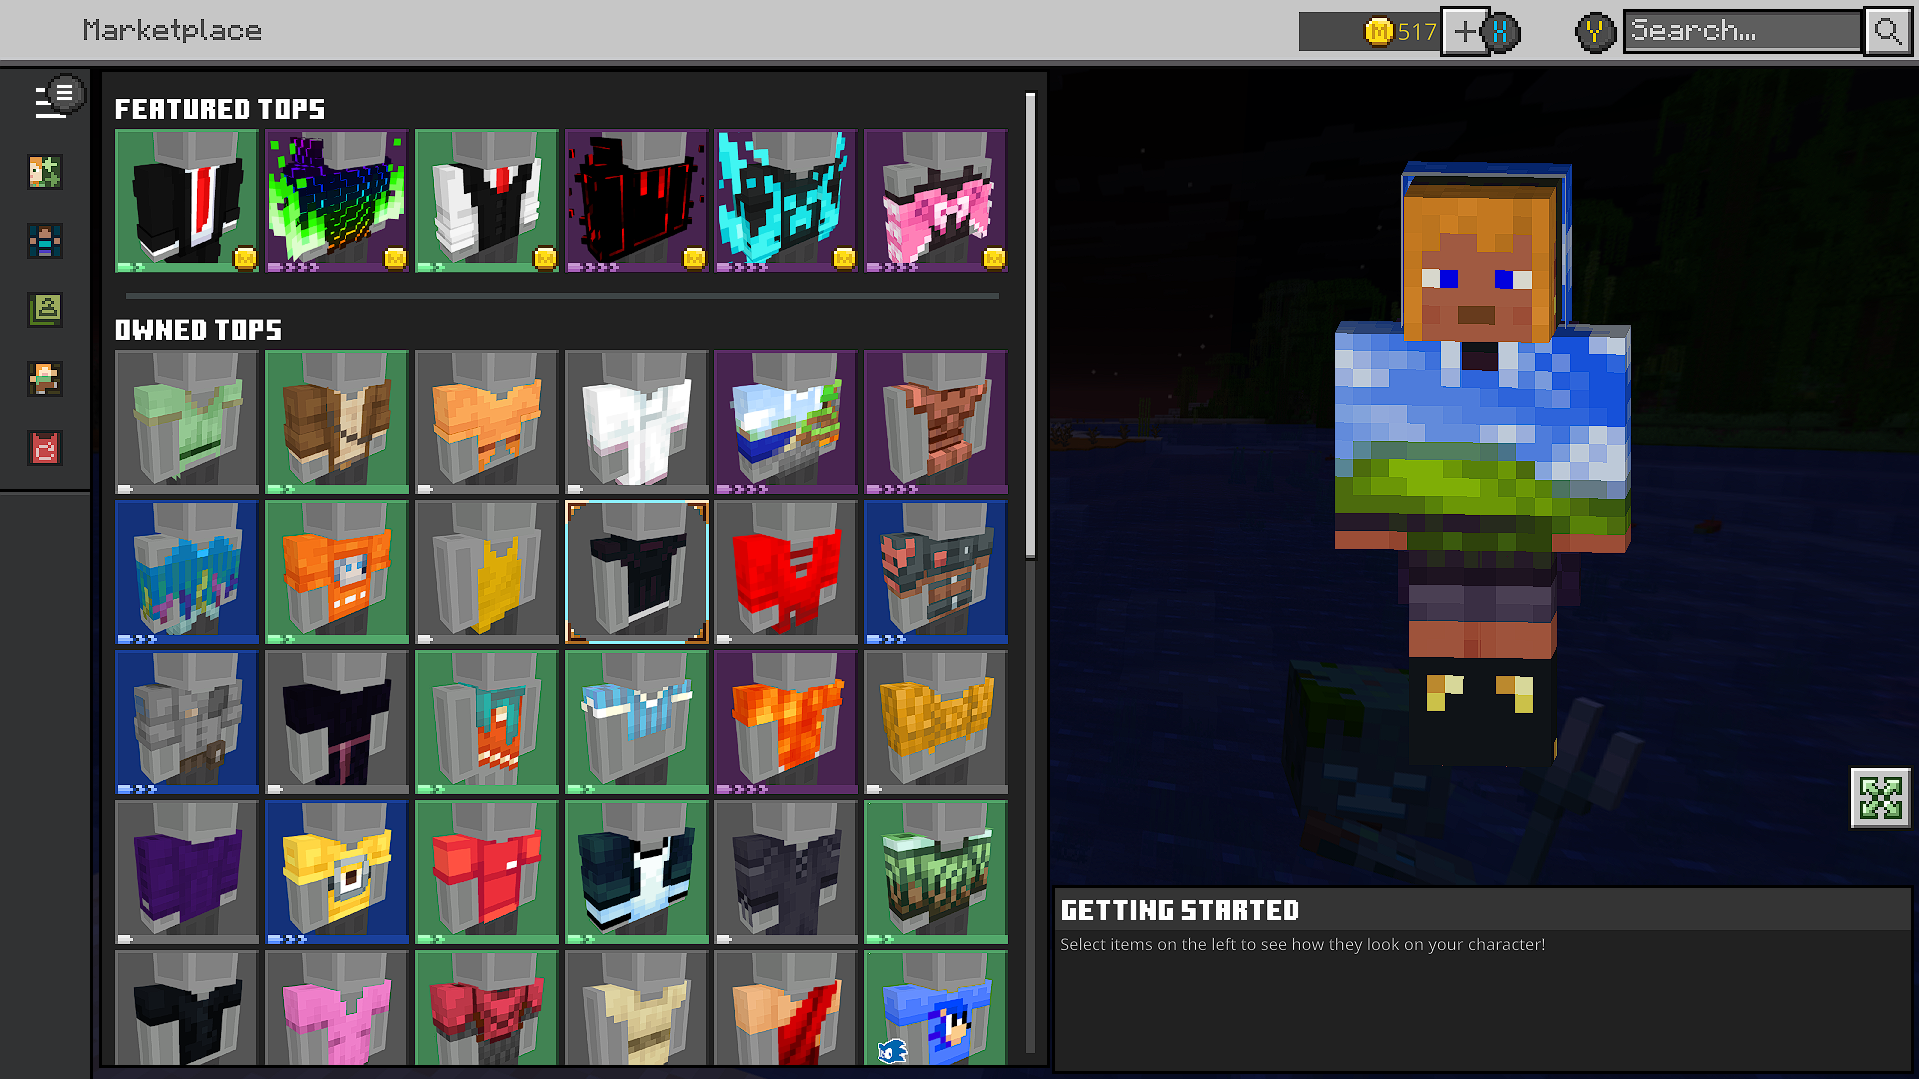1919x1079 pixels.
Task: Open the green portrait card sidebar icon
Action: click(45, 310)
